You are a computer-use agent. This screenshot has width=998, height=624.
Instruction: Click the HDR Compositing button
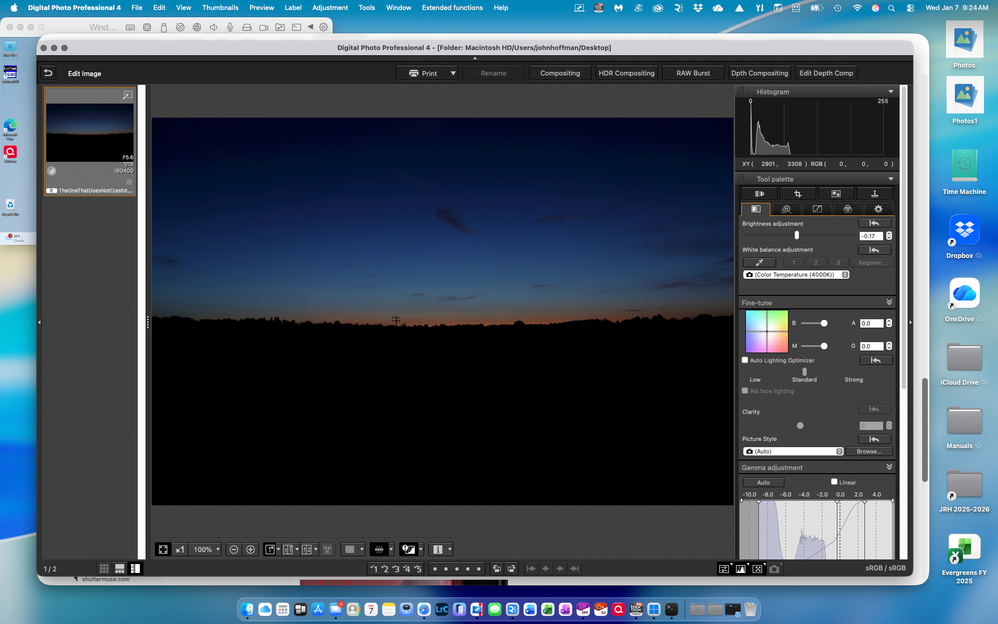(x=627, y=73)
